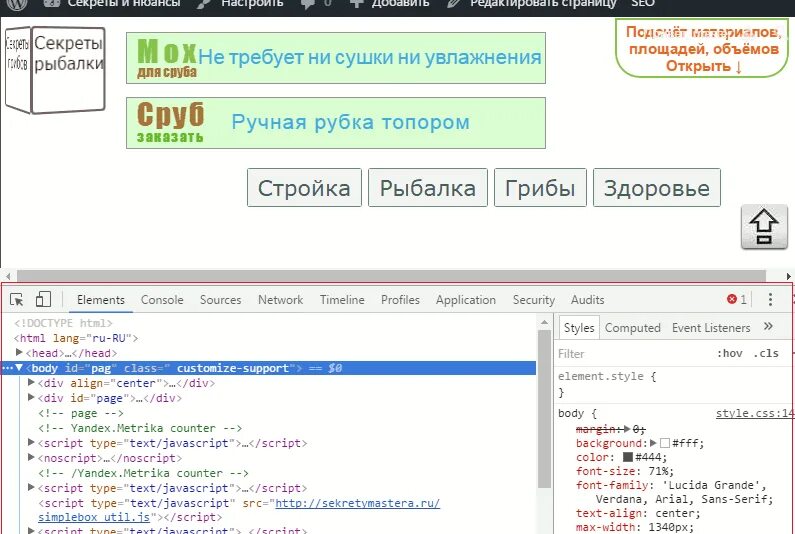Click the WordPress logo in admin bar
Screen dimensions: 795x534
click(18, 4)
